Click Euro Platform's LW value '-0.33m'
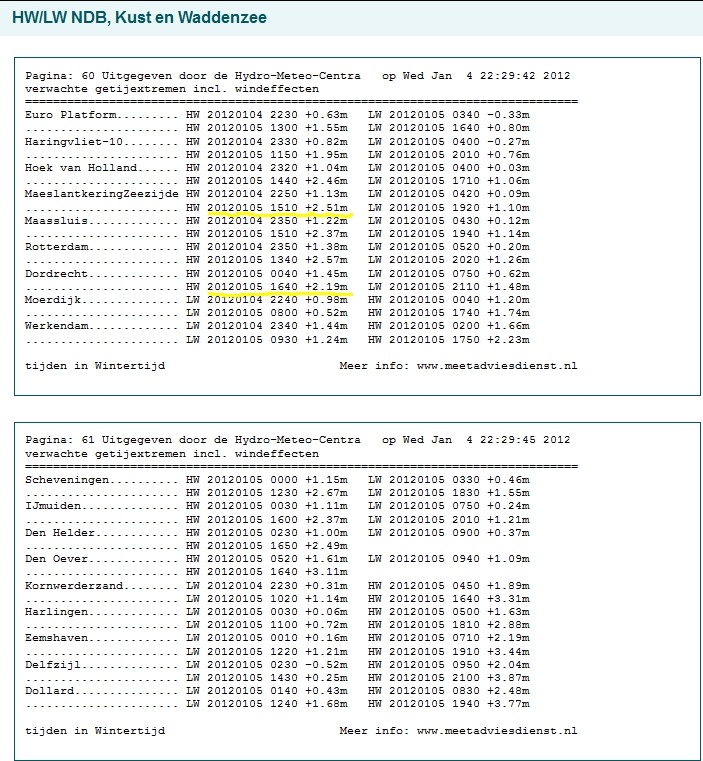The width and height of the screenshot is (703, 761). point(508,115)
